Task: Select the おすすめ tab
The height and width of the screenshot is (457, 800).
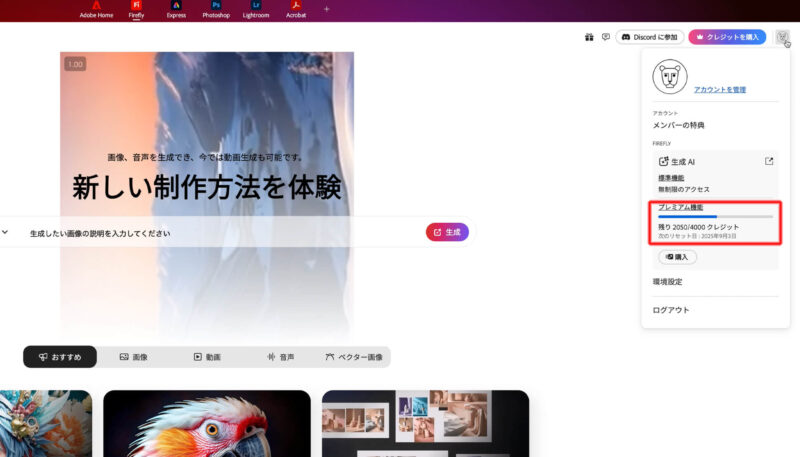Action: [x=60, y=357]
